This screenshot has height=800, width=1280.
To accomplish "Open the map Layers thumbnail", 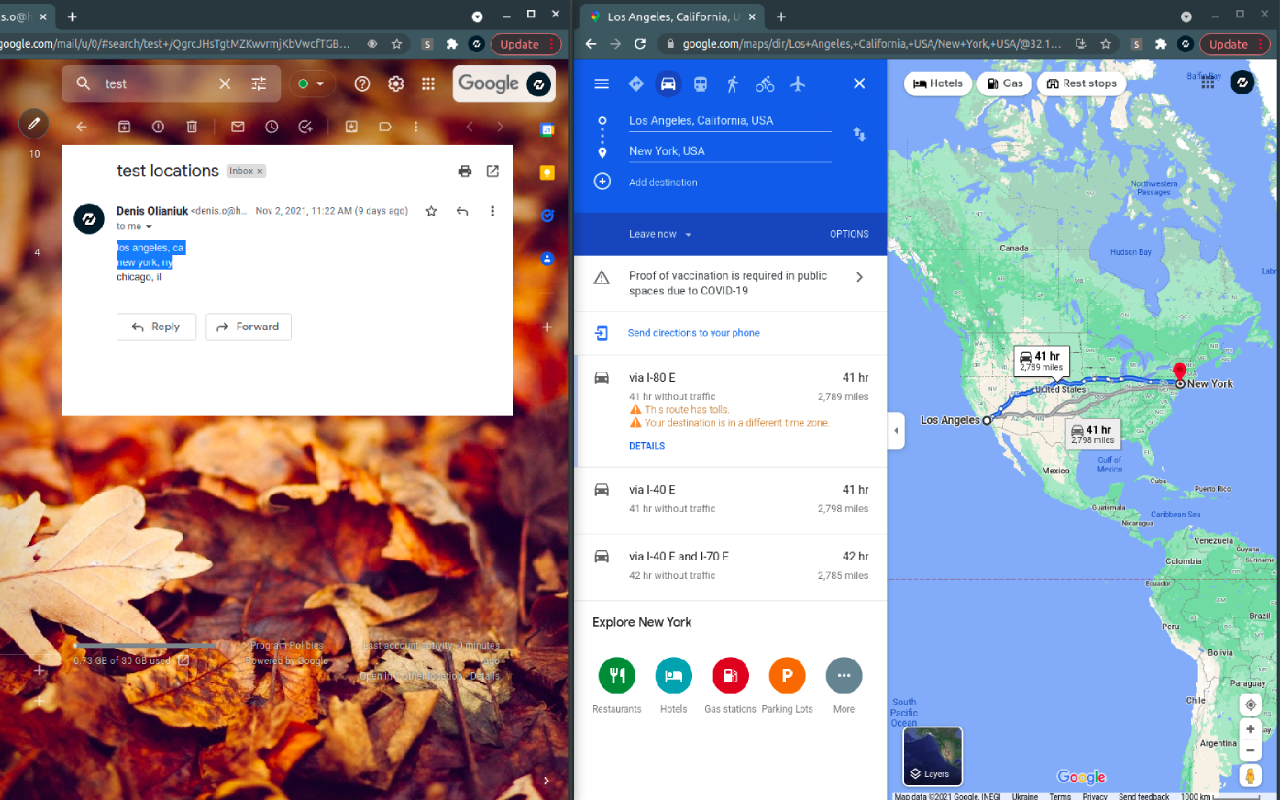I will 933,756.
